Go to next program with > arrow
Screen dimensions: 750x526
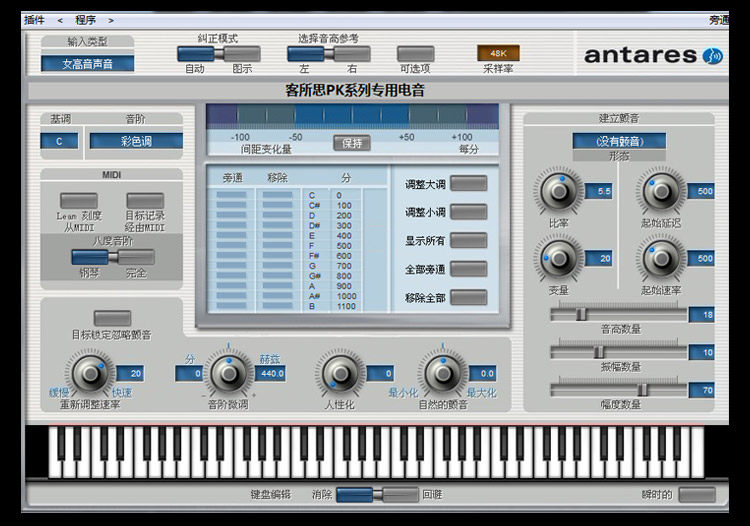[x=110, y=21]
